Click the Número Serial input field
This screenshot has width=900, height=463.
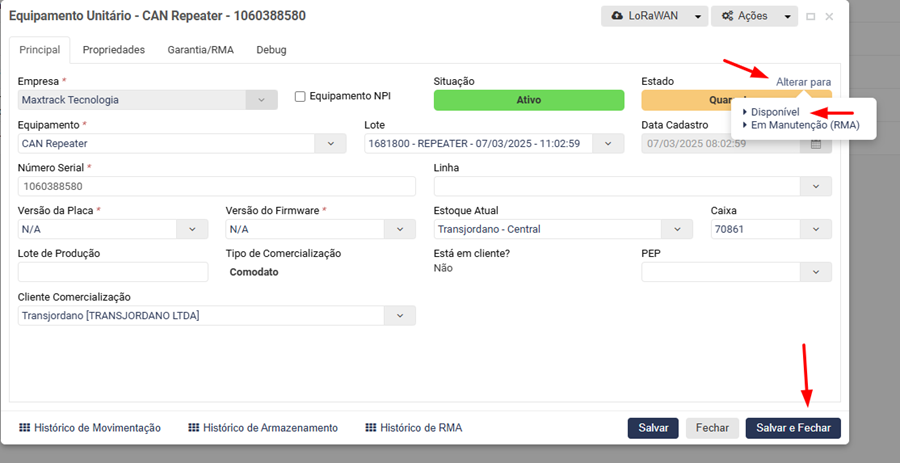click(216, 186)
